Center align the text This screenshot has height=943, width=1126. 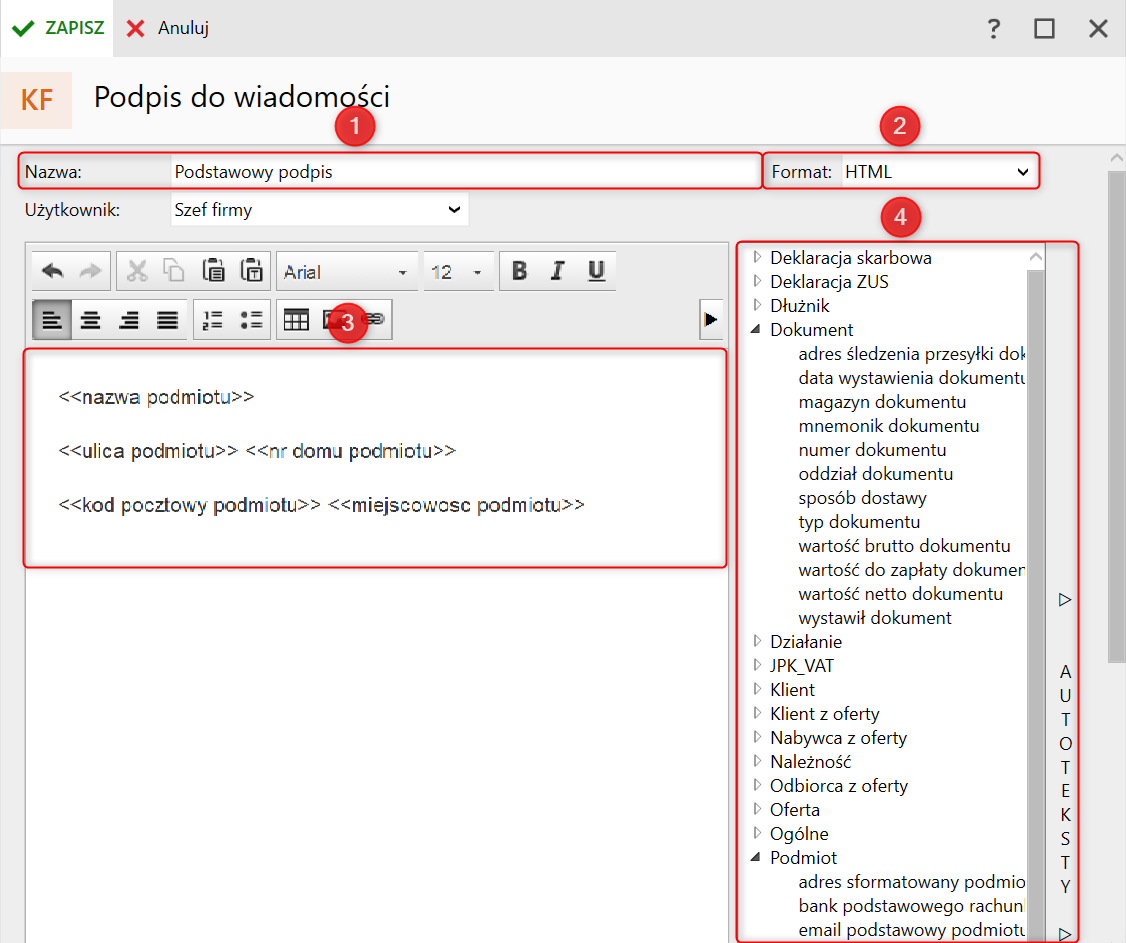click(x=90, y=320)
